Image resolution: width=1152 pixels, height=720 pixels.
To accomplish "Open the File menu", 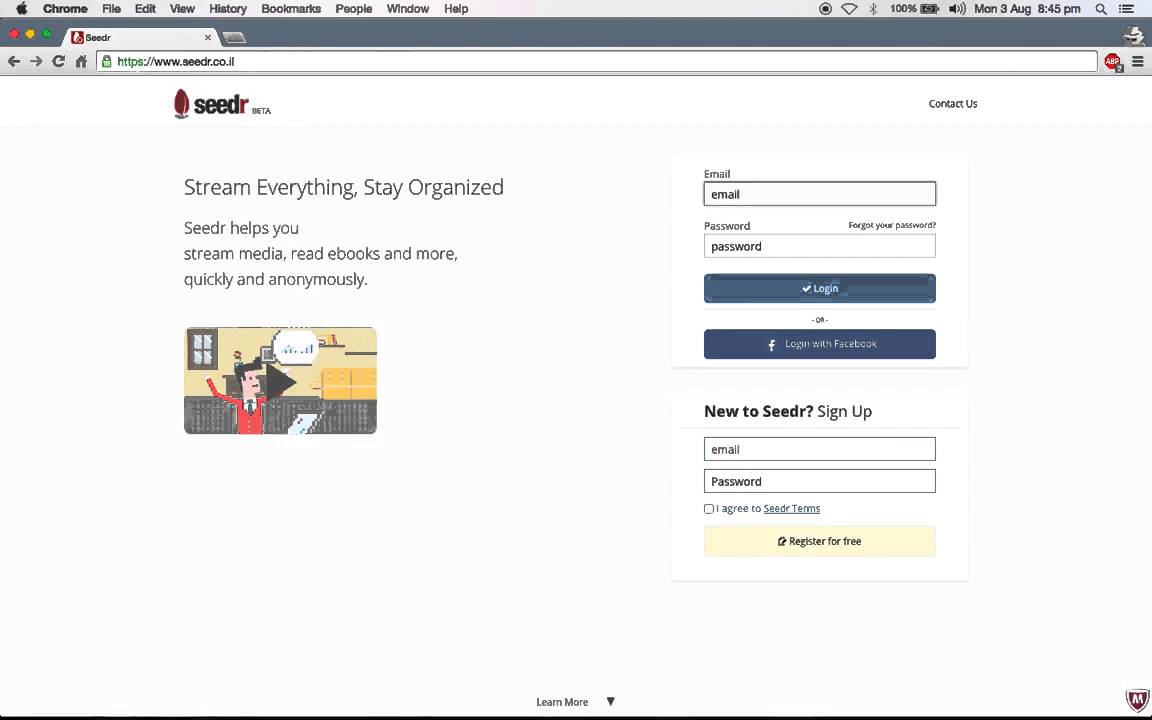I will (112, 9).
